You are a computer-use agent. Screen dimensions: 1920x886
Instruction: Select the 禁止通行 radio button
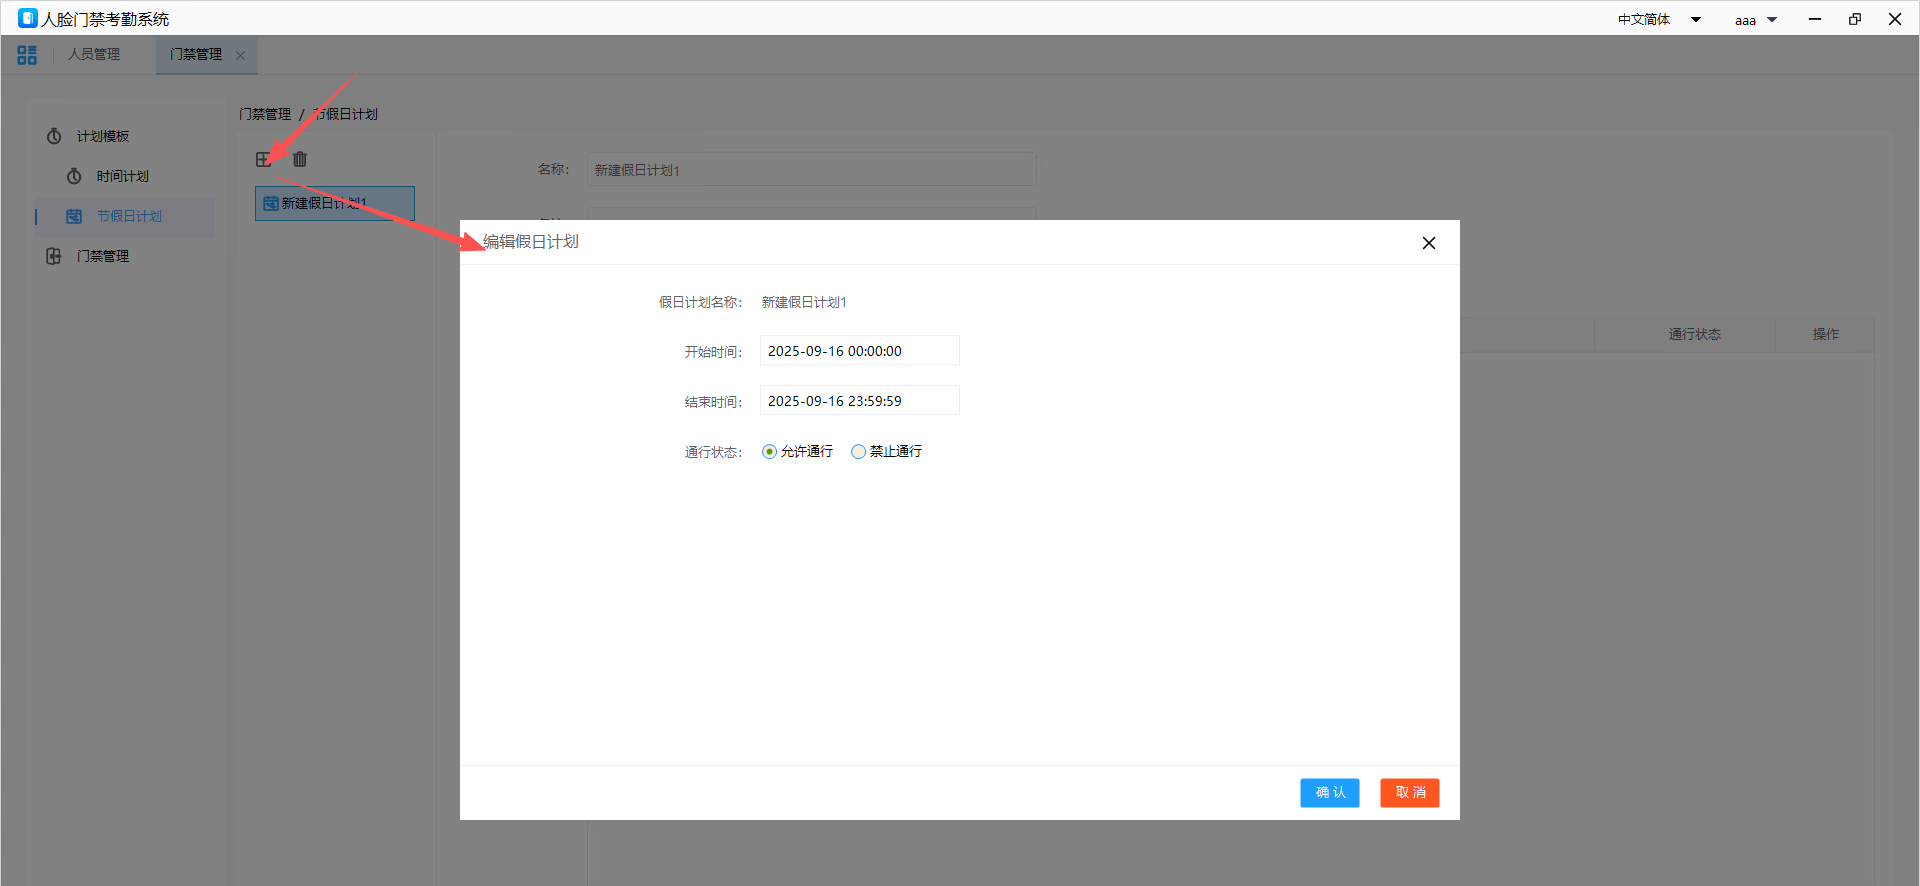(858, 452)
